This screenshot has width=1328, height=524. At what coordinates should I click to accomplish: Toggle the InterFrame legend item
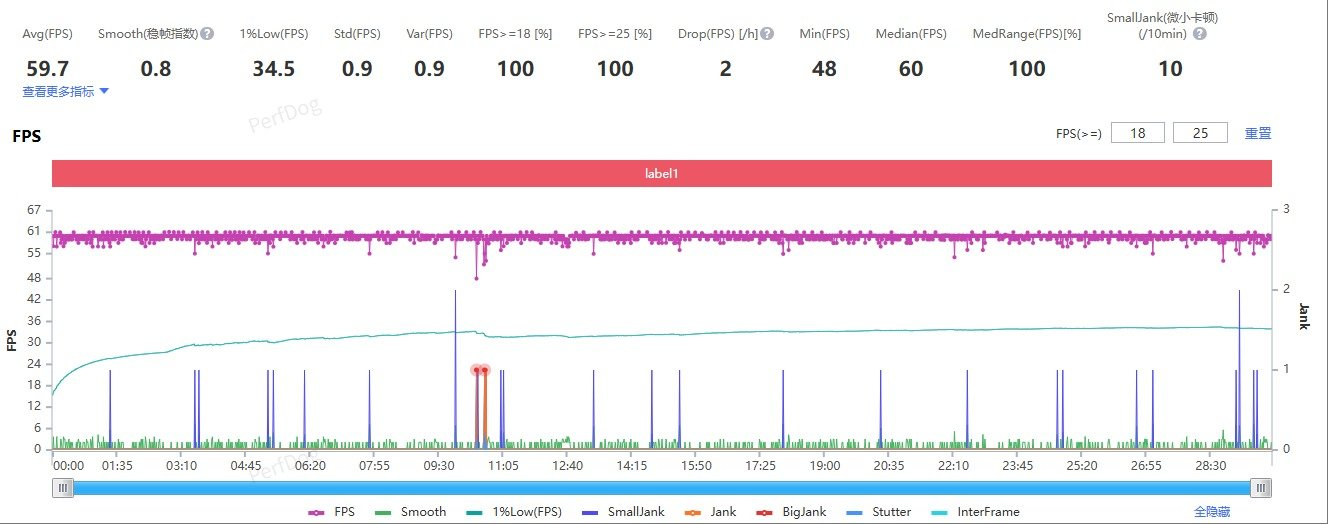[976, 512]
